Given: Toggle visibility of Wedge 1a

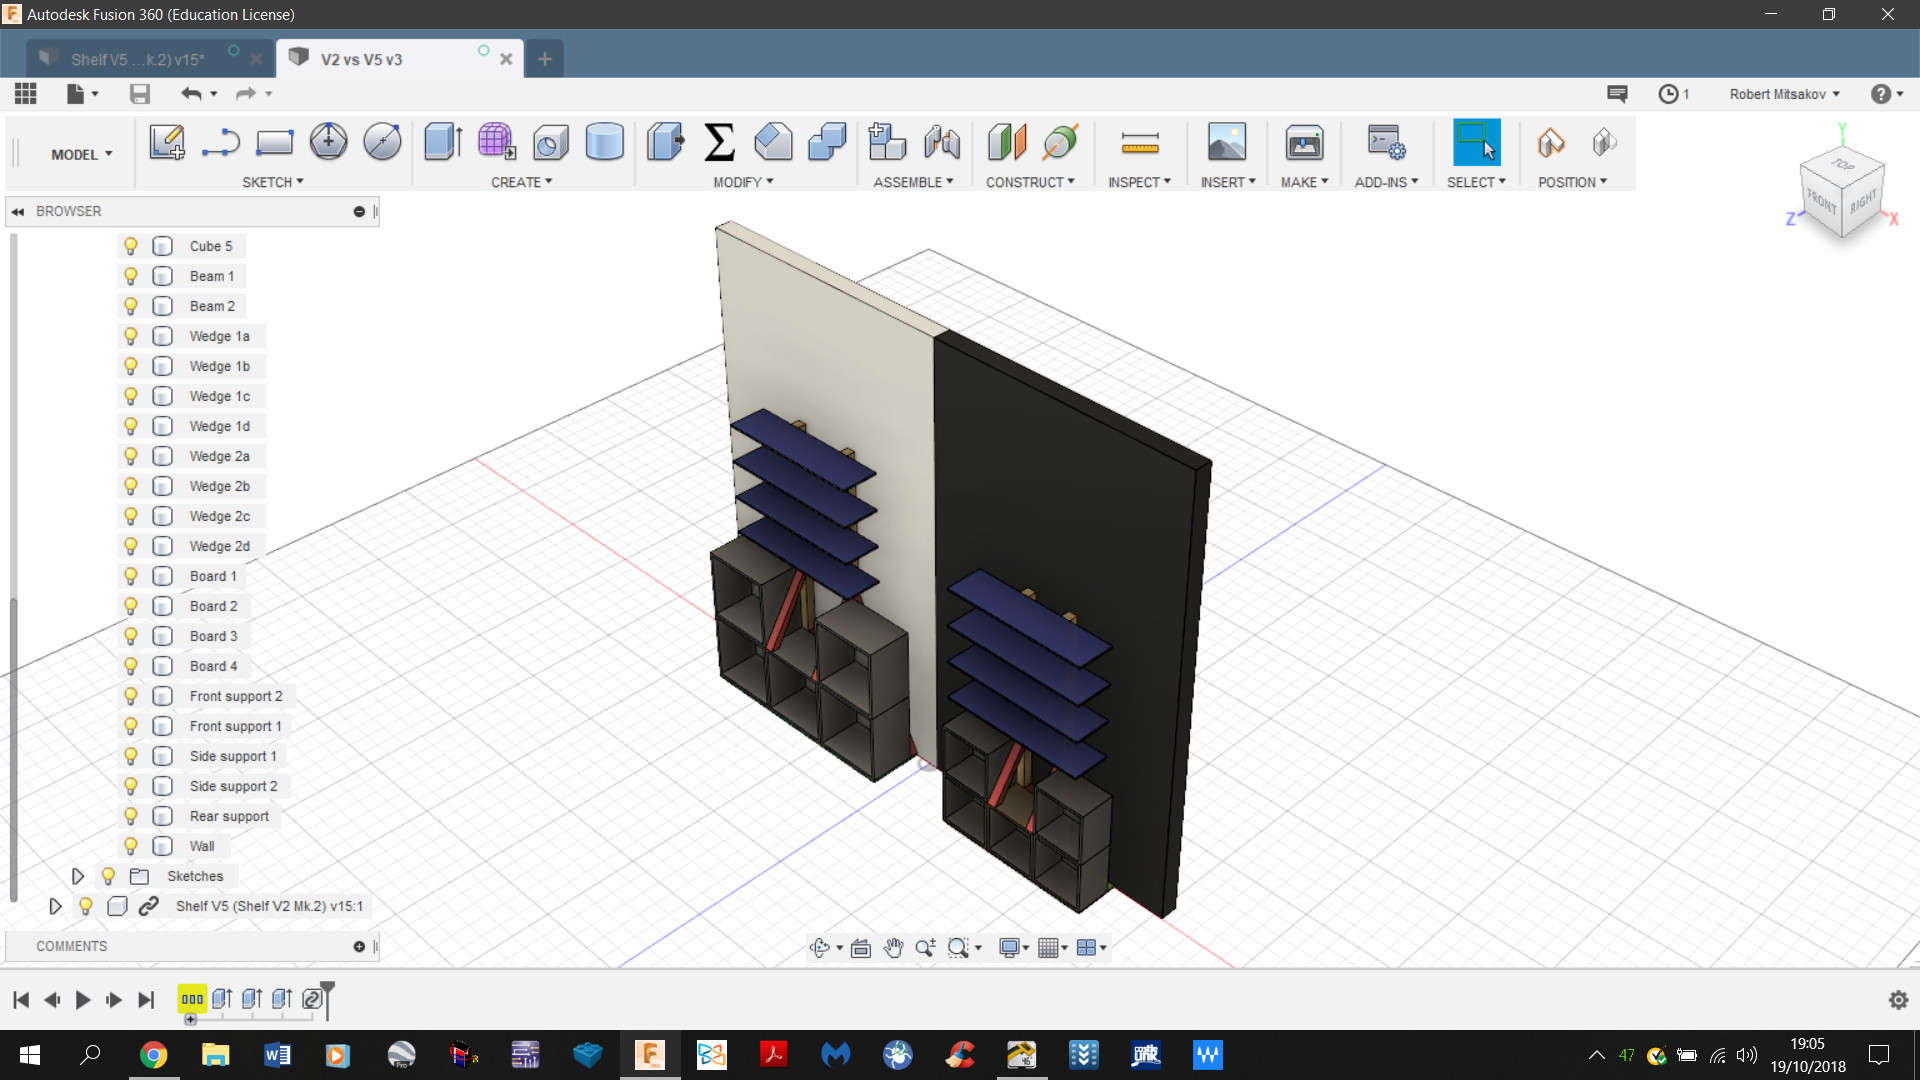Looking at the screenshot, I should 131,336.
